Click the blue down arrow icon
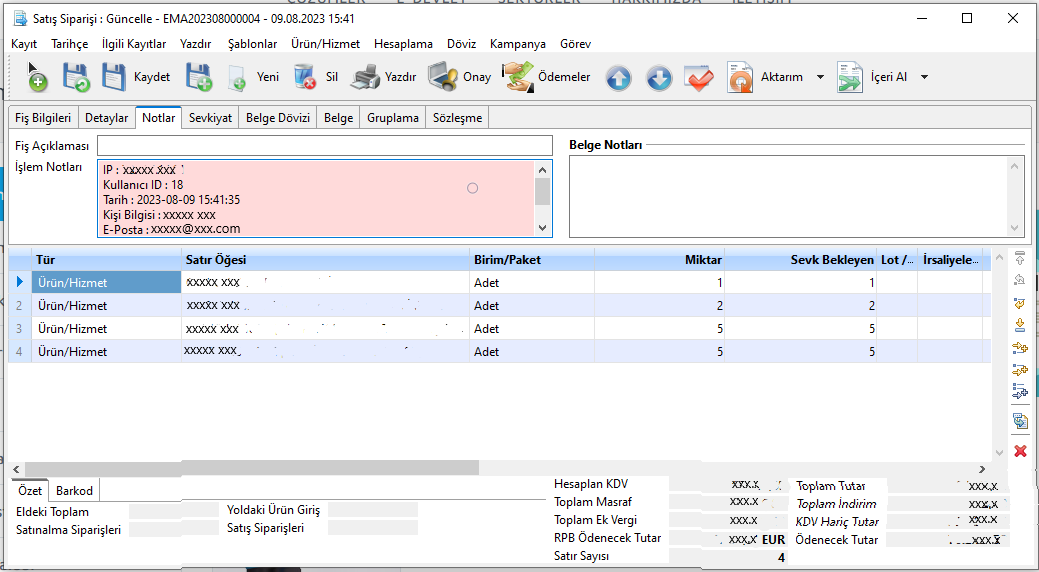Image resolution: width=1039 pixels, height=572 pixels. 659,78
